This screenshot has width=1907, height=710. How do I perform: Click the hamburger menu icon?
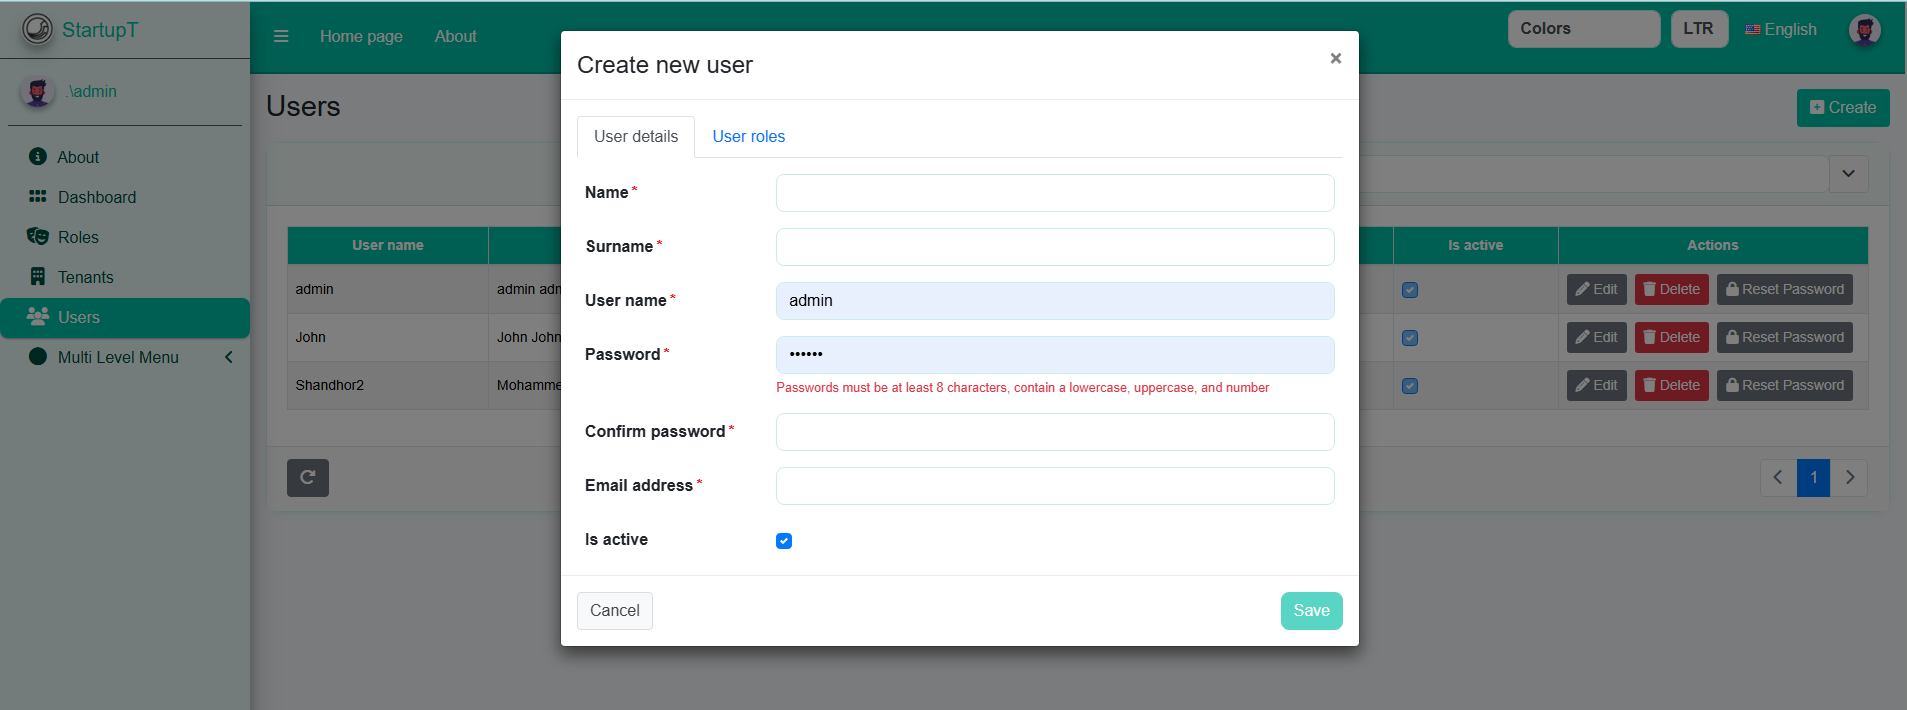[x=281, y=36]
